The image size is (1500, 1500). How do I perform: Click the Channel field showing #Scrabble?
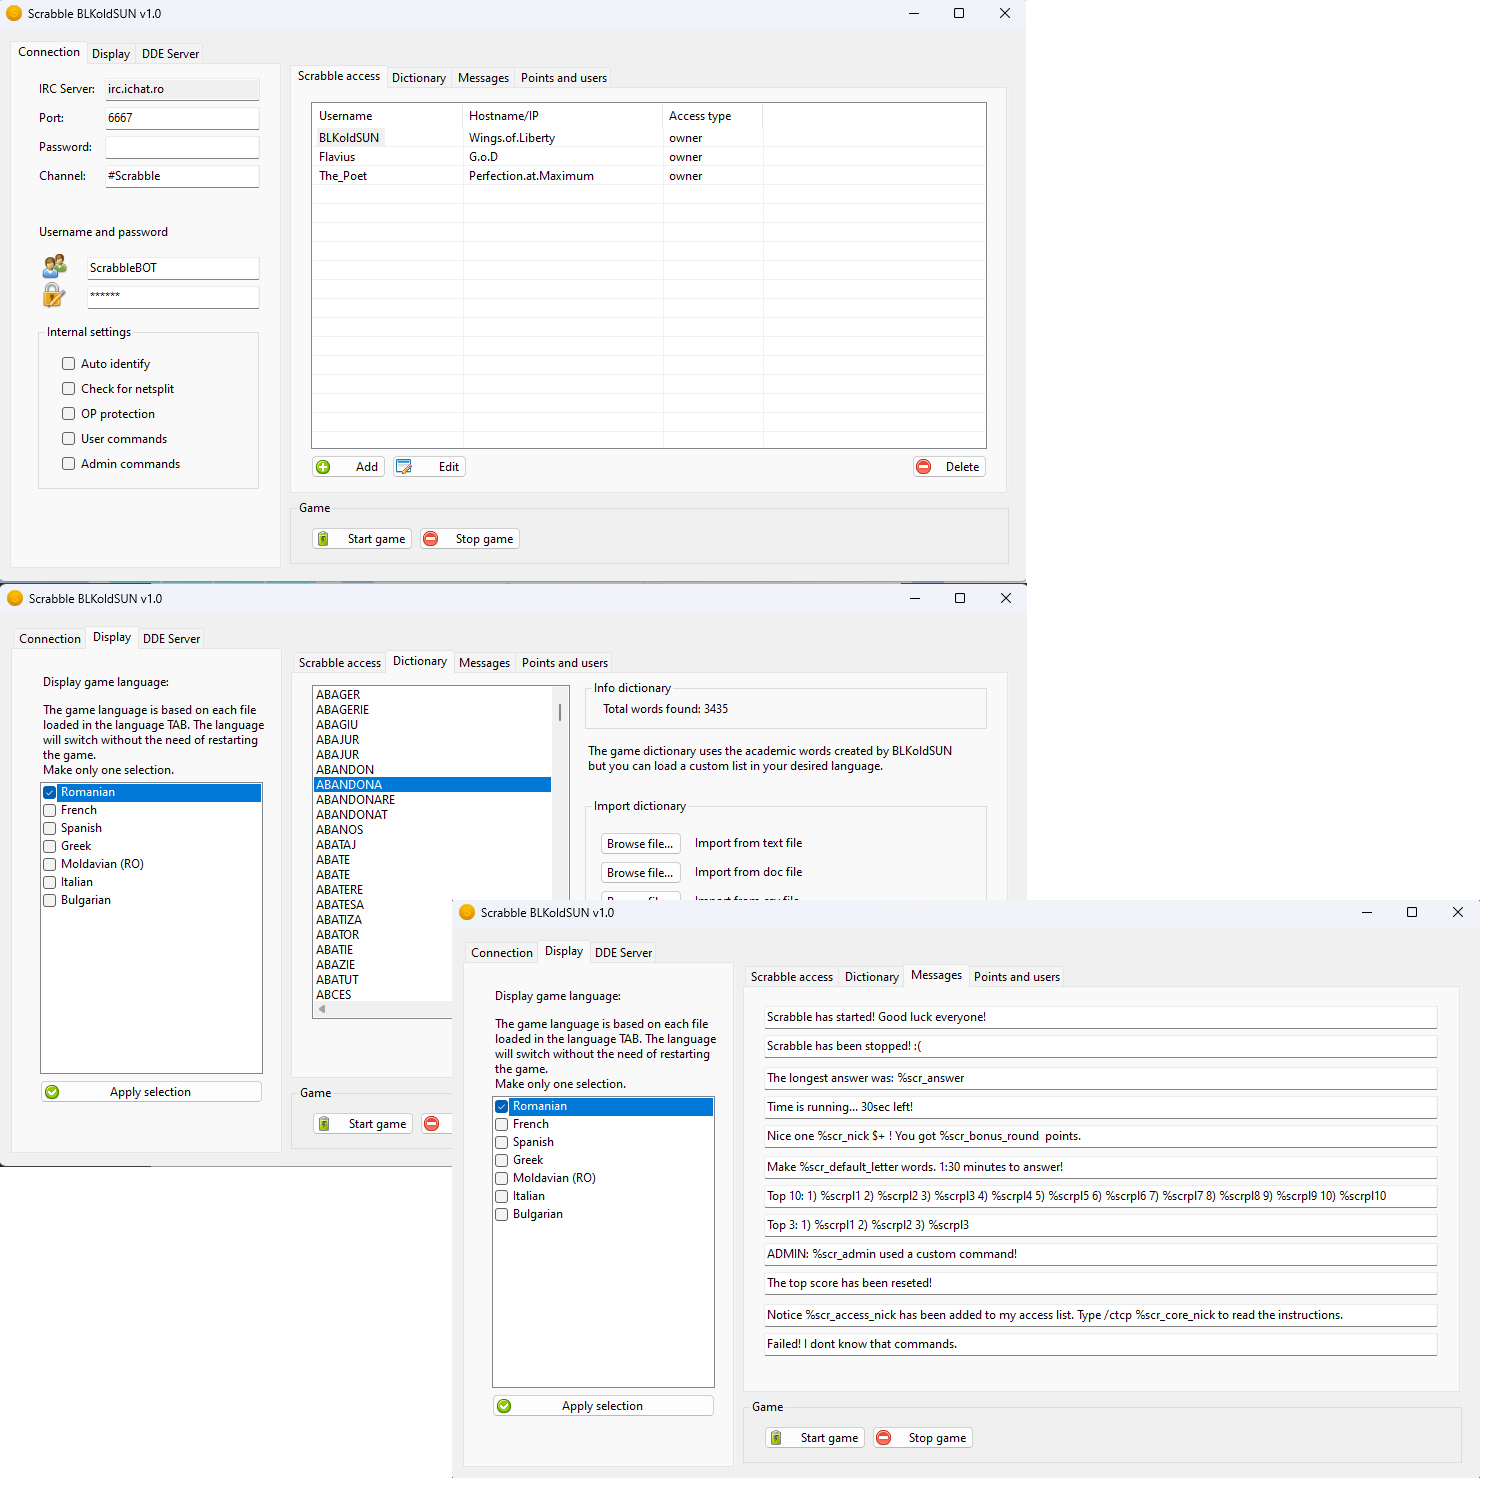tap(182, 176)
